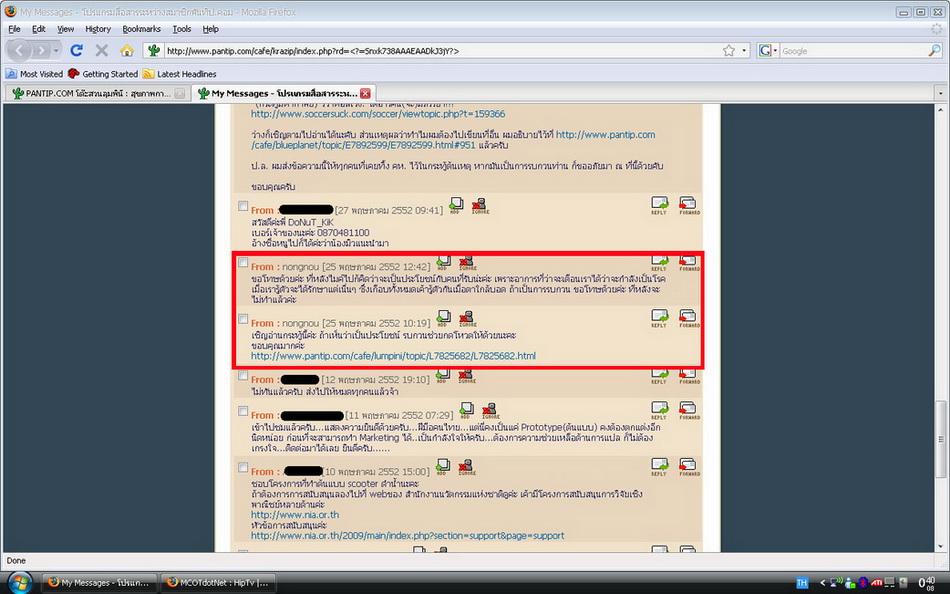Add sender of the 15:00 message
Image resolution: width=950 pixels, height=594 pixels.
443,466
